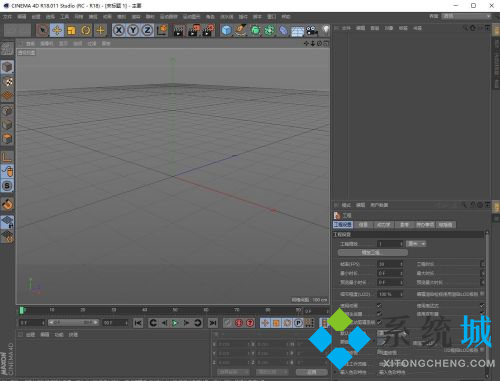This screenshot has height=381, width=500.
Task: Toggle the Z axis lock
Action: (x=147, y=30)
